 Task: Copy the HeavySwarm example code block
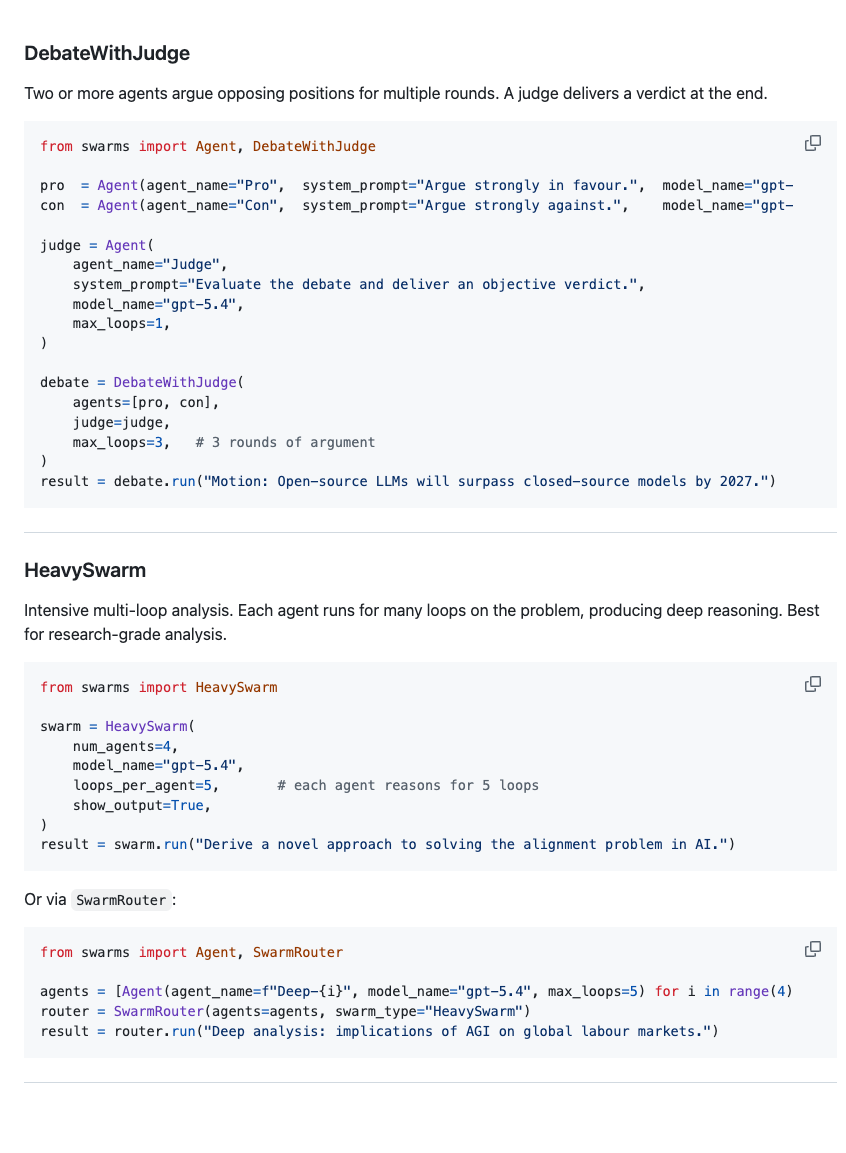(812, 684)
